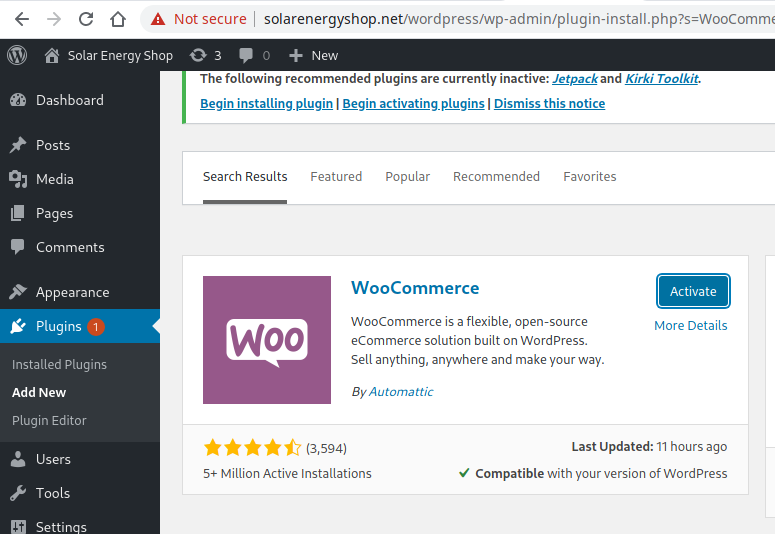
Task: Open the 3 pending updates icon
Action: tap(206, 55)
